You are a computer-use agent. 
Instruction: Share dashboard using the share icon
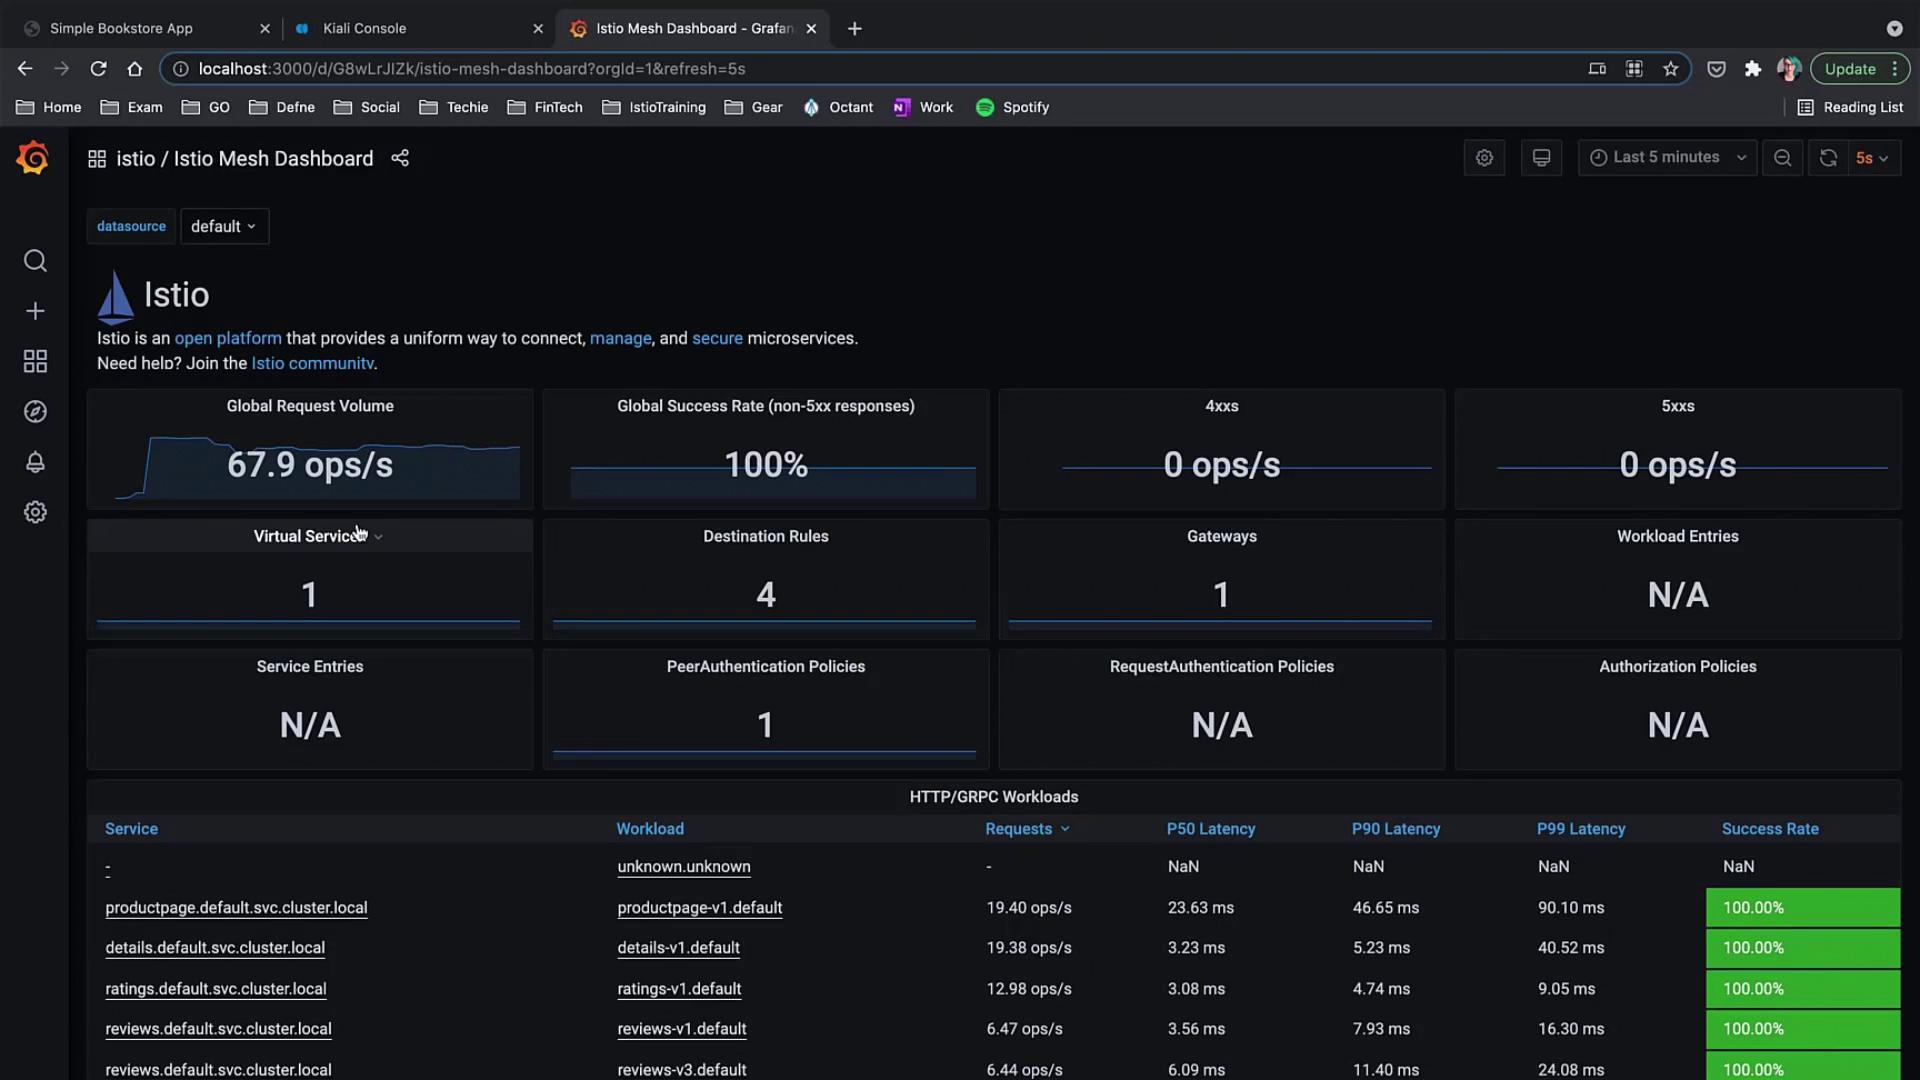pyautogui.click(x=400, y=158)
